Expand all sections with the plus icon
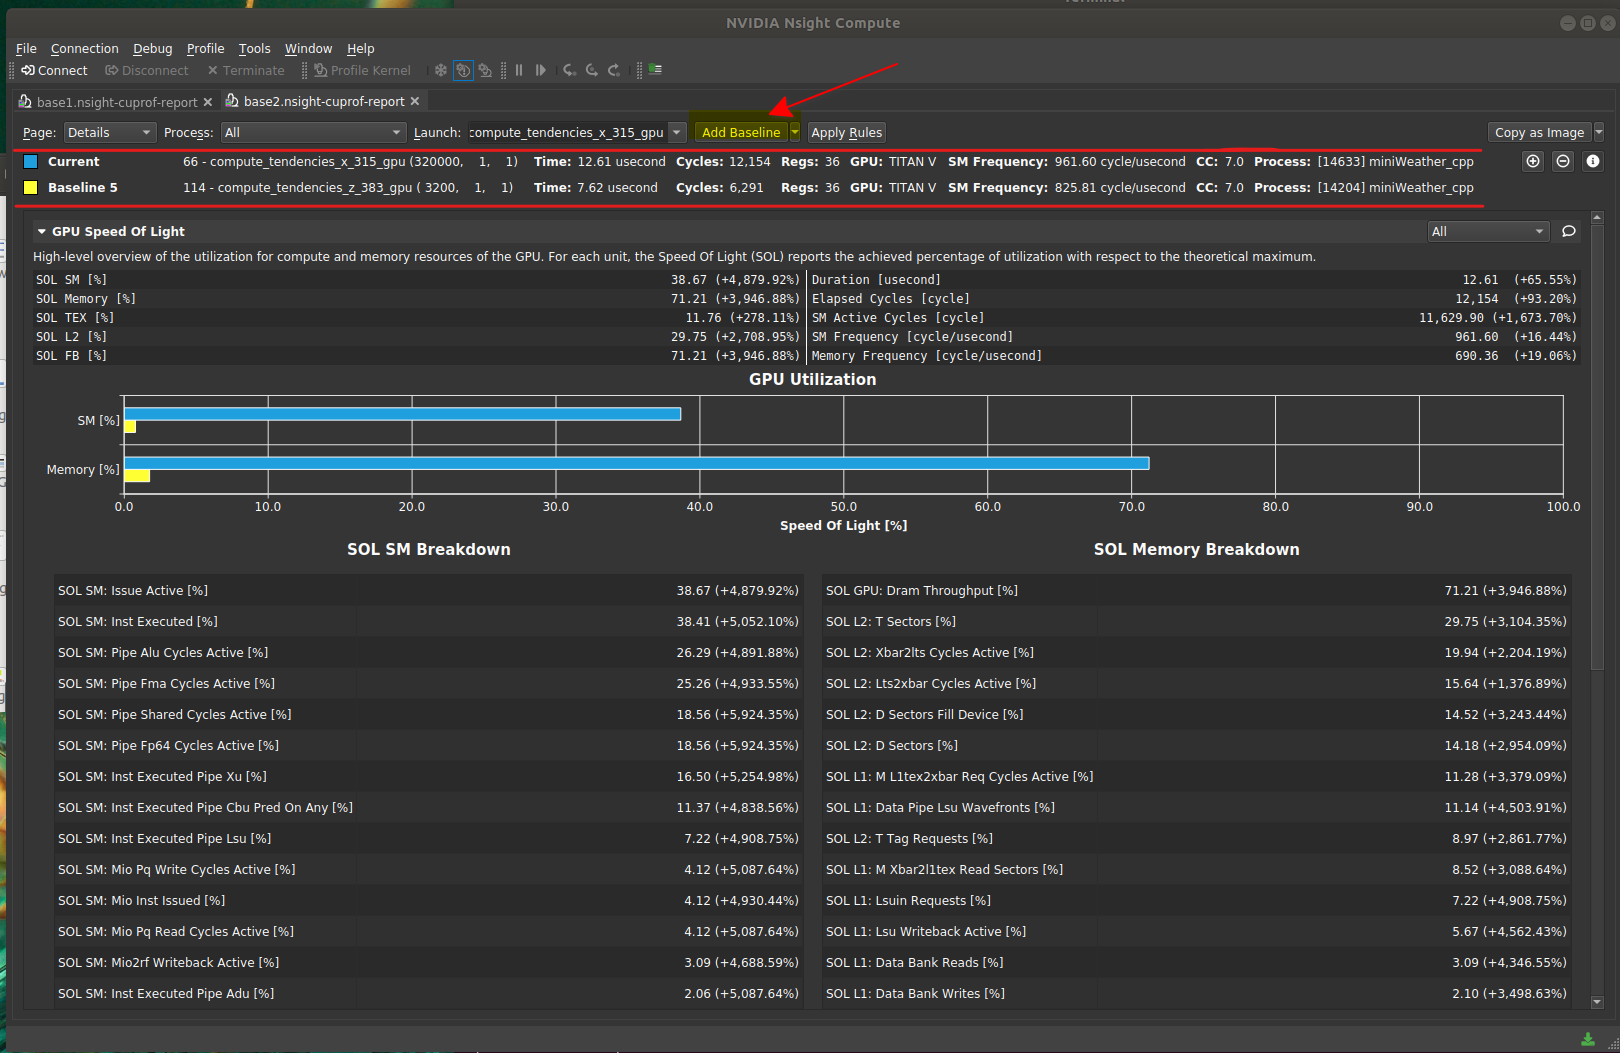Screen dimensions: 1620x1053 1532,161
